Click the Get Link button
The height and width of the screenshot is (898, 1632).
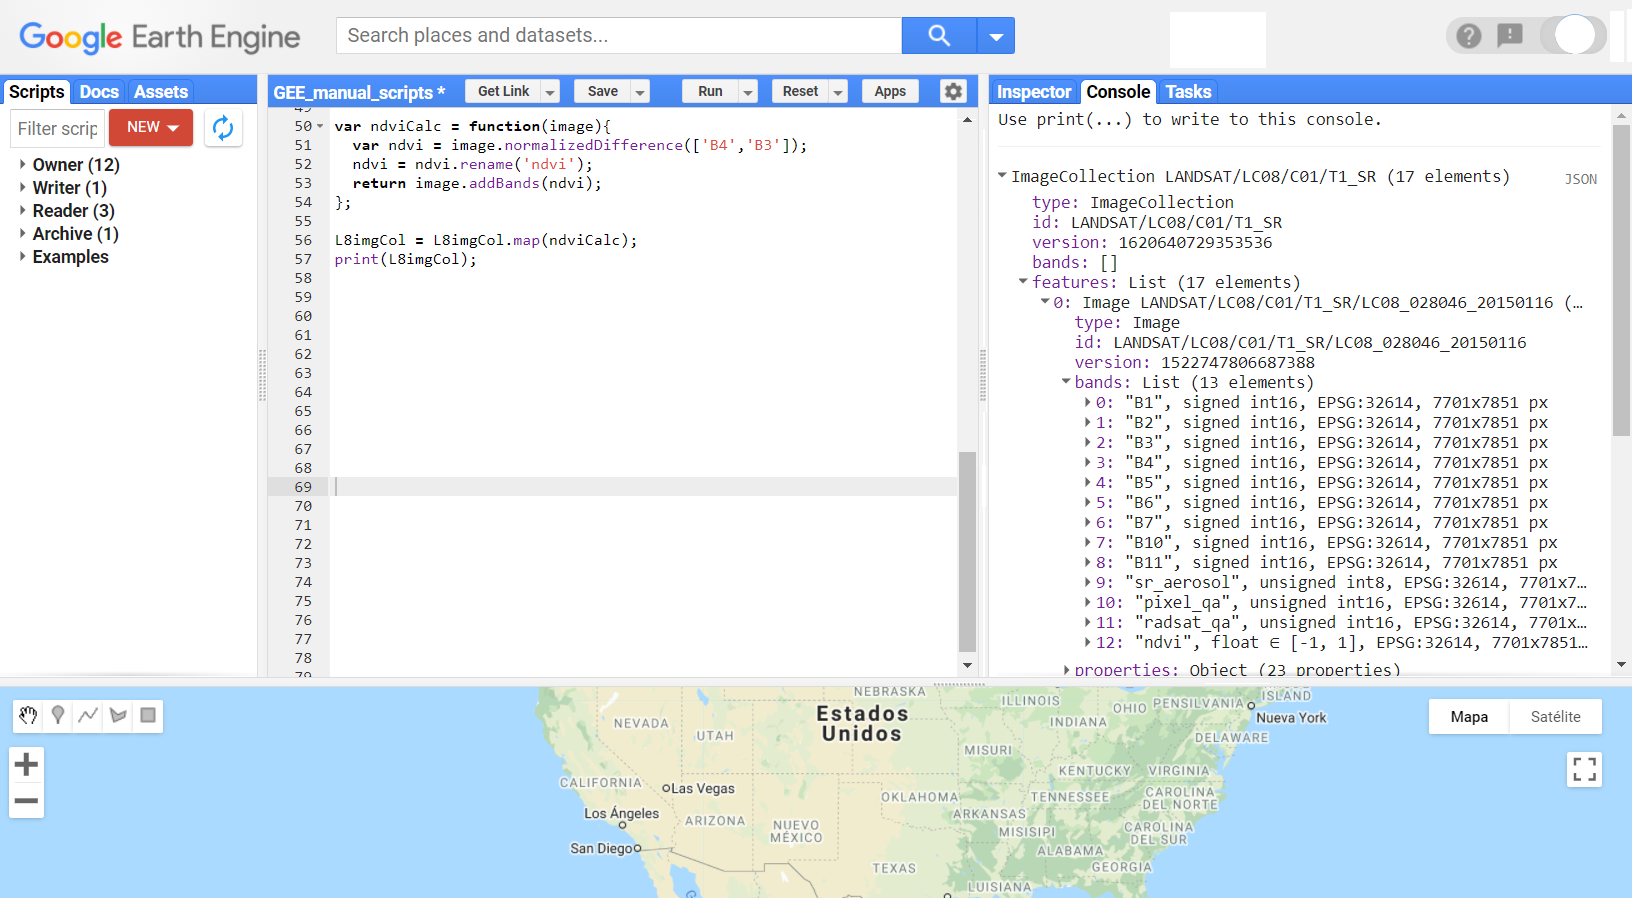tap(503, 91)
